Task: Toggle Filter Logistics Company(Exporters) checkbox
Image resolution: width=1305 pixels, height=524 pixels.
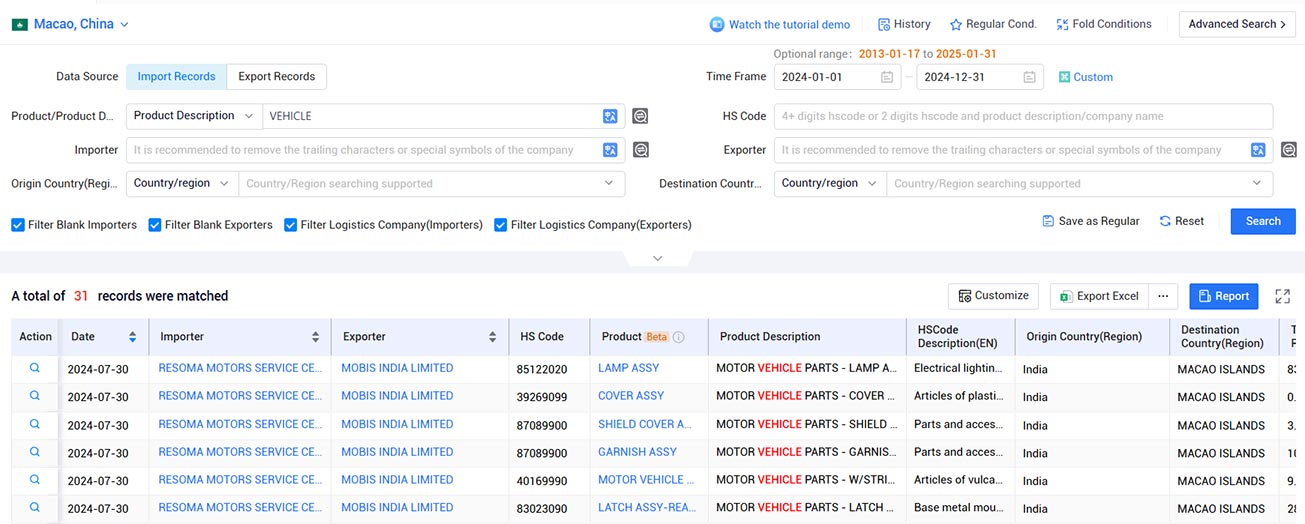Action: click(501, 225)
